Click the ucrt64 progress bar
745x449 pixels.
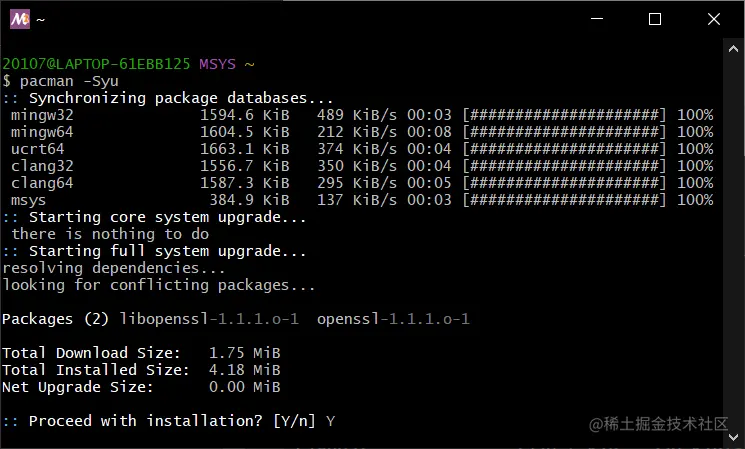(564, 149)
